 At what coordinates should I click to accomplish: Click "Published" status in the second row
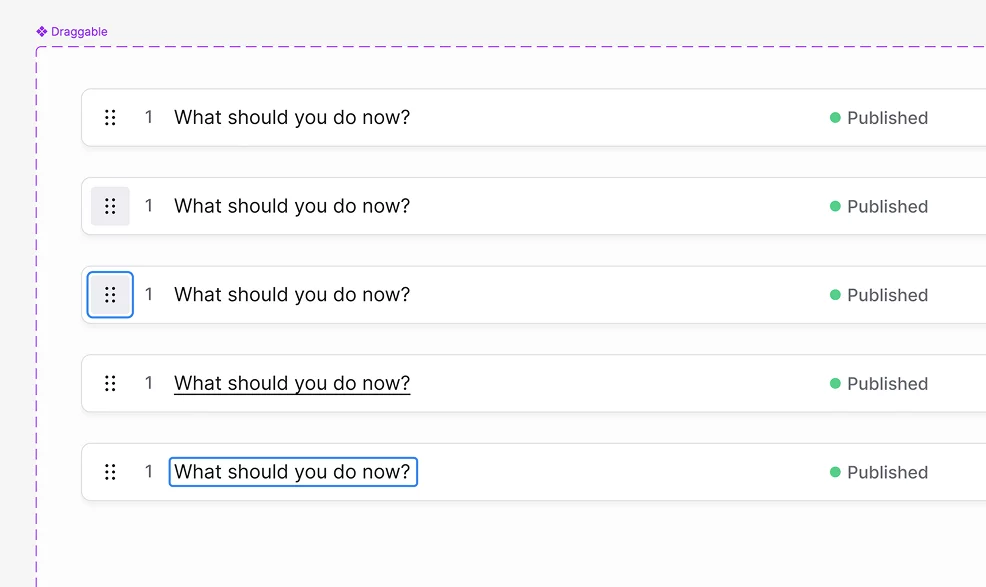pos(887,206)
